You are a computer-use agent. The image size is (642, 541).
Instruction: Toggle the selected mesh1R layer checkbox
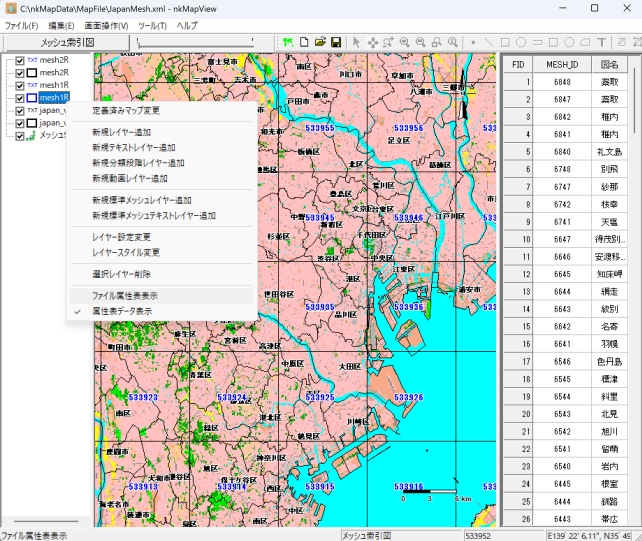tap(20, 98)
